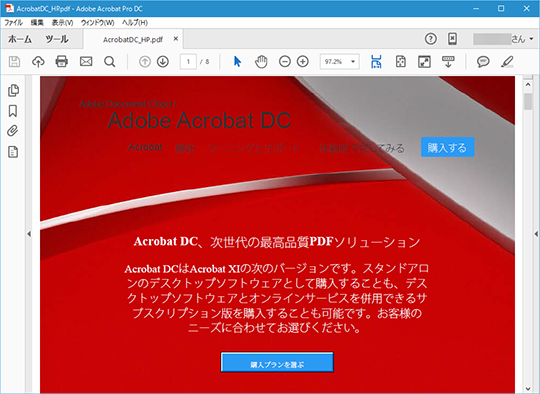Screen dimensions: 540x394
Task: Select the highlighter pen tool
Action: point(507,62)
